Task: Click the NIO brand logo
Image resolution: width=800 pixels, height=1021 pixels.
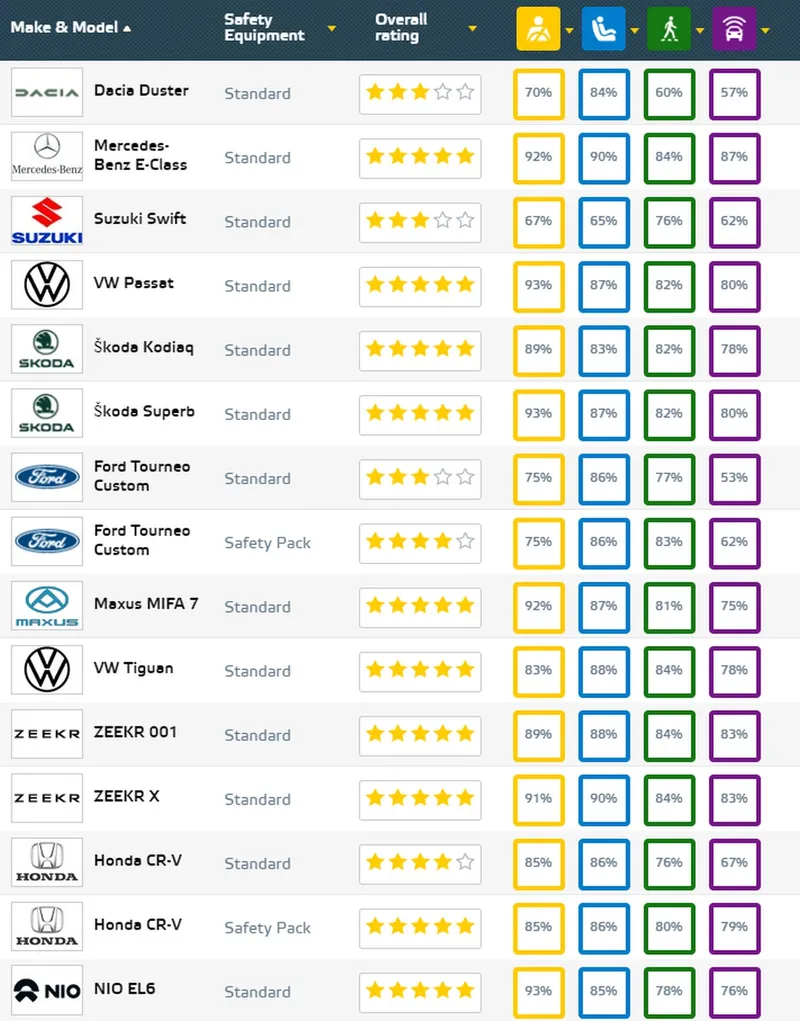Action: tap(47, 990)
